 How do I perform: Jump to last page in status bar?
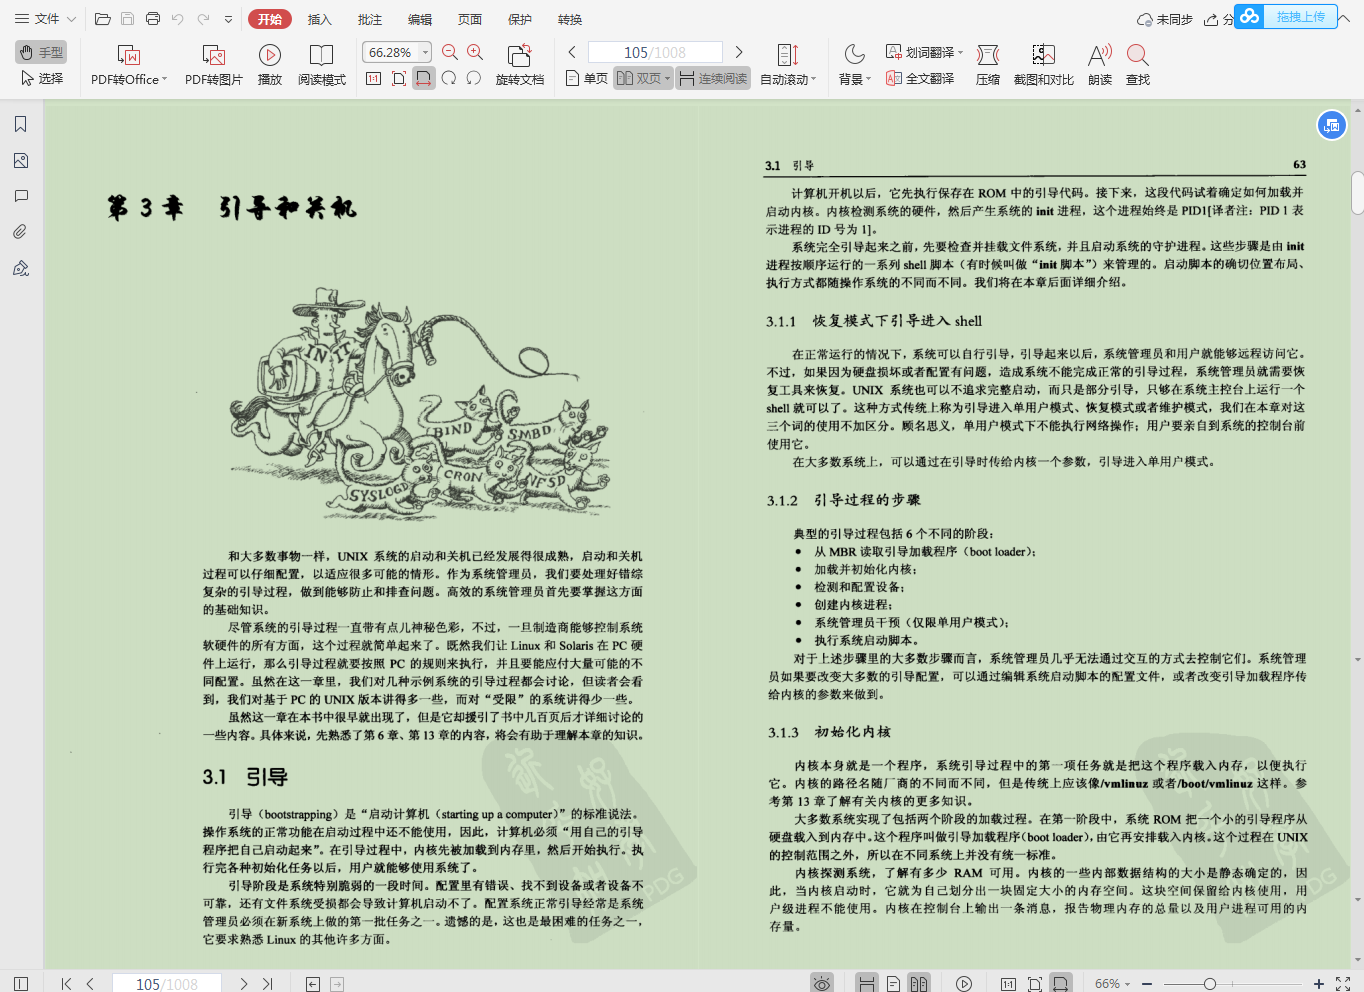coord(267,984)
